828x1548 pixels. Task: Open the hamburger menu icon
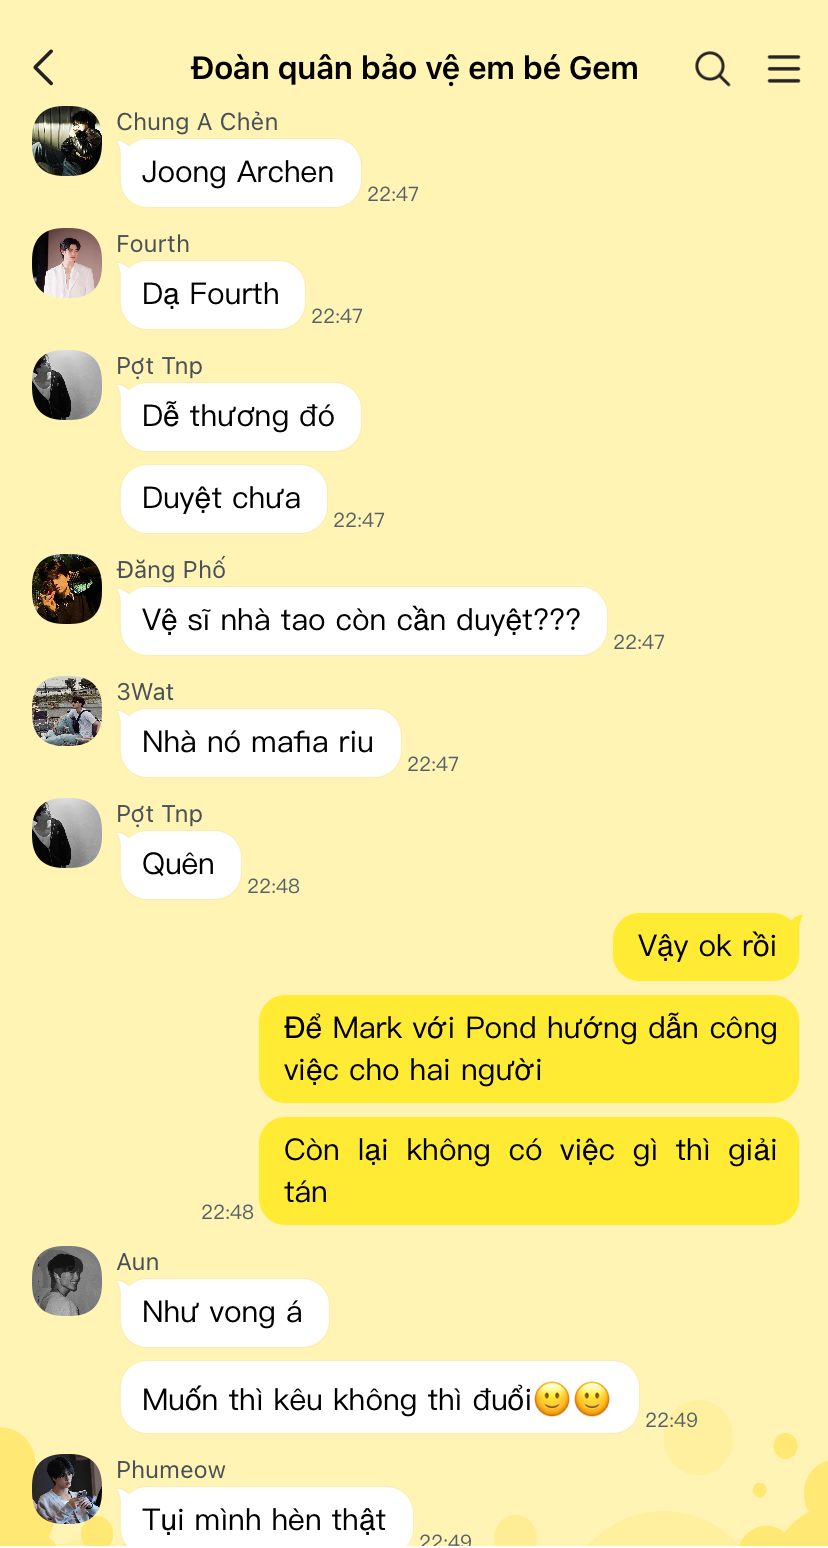(x=784, y=68)
